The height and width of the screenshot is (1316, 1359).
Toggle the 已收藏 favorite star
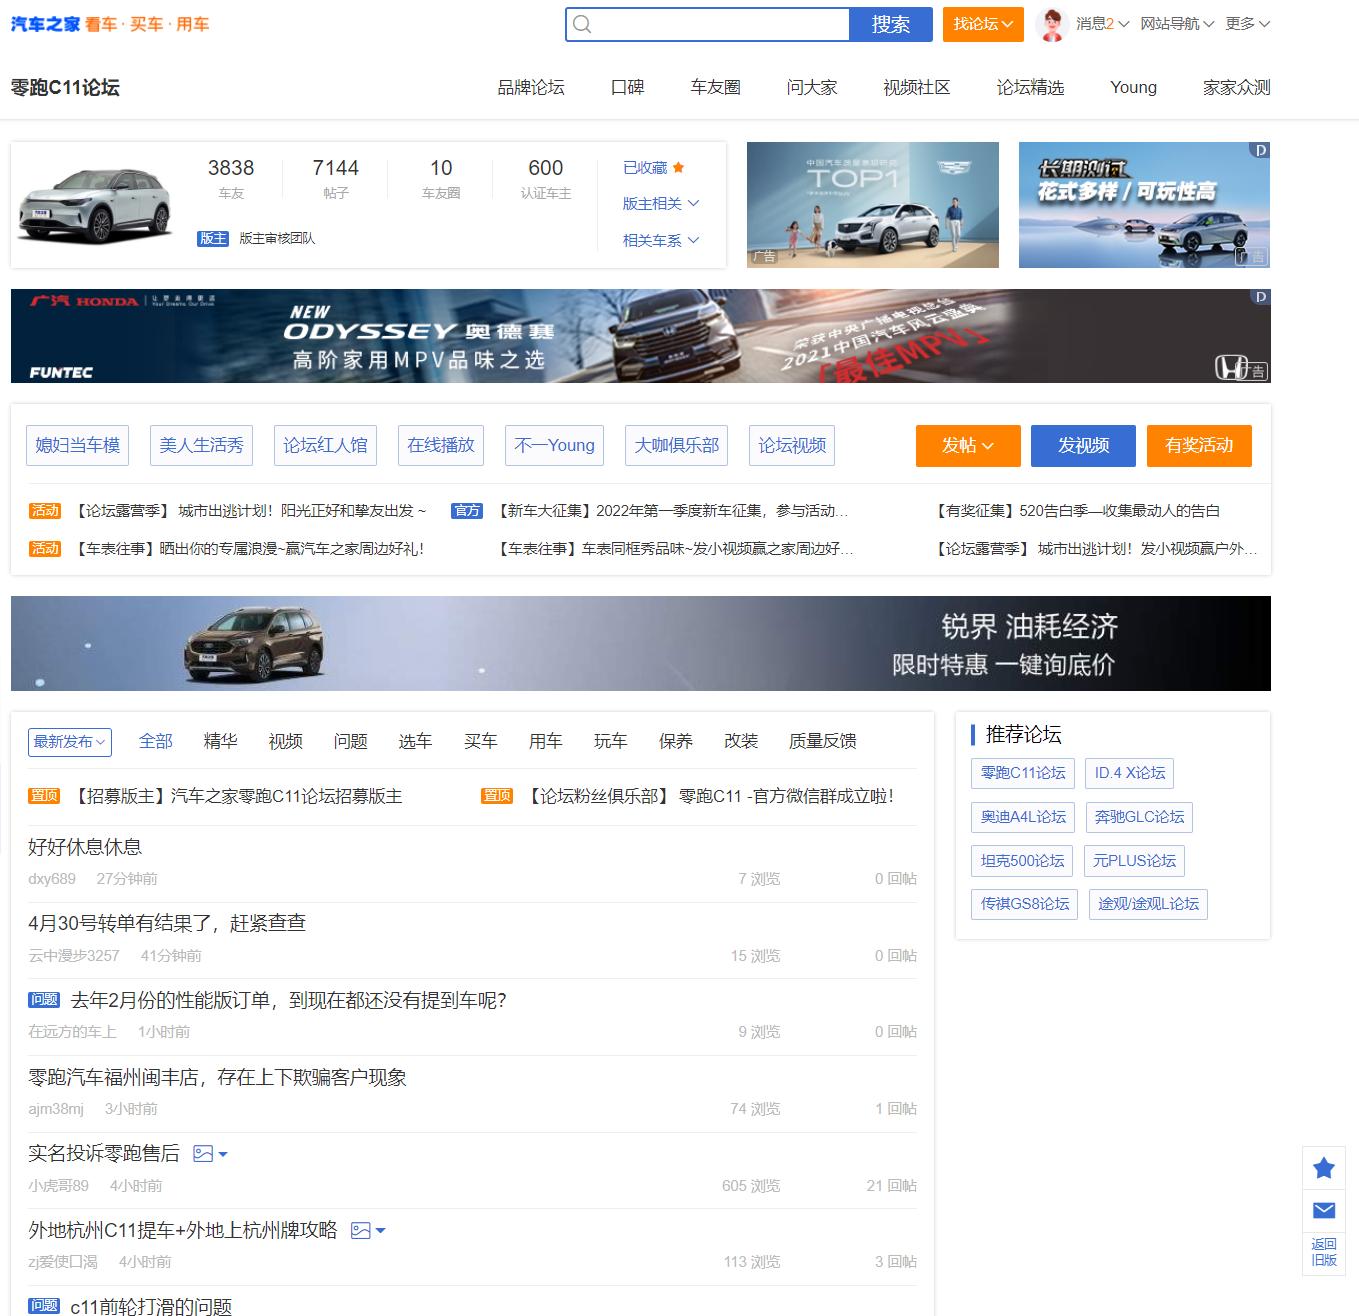(x=678, y=167)
